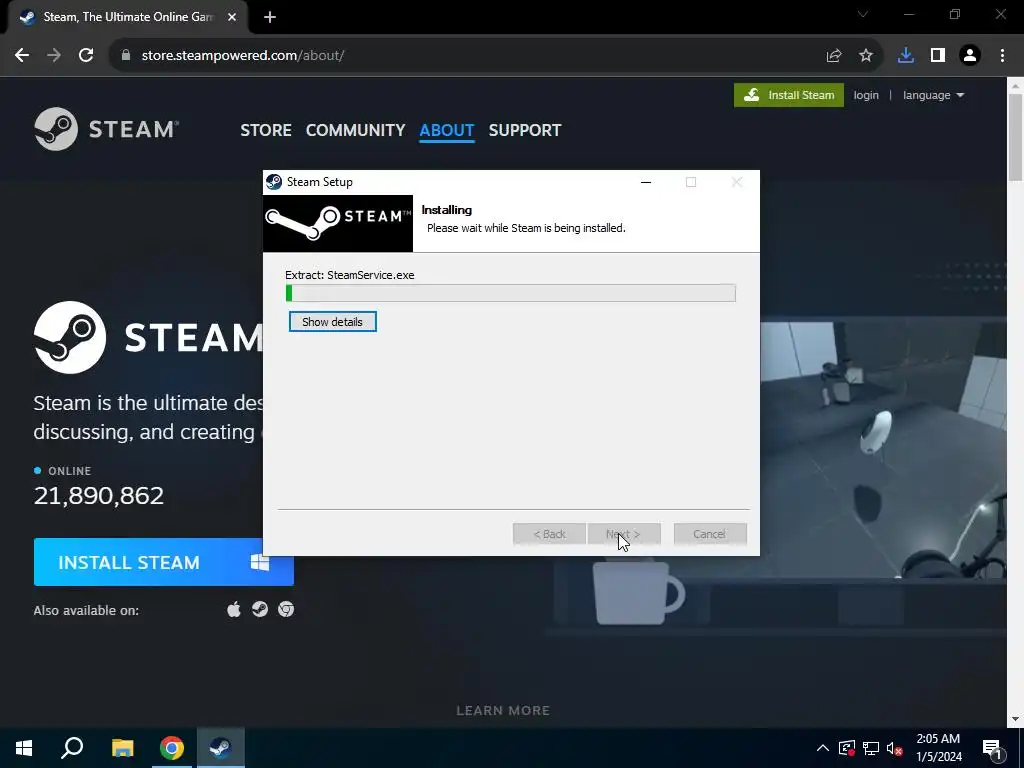Viewport: 1024px width, 768px height.
Task: Select the ABOUT menu item
Action: [447, 130]
